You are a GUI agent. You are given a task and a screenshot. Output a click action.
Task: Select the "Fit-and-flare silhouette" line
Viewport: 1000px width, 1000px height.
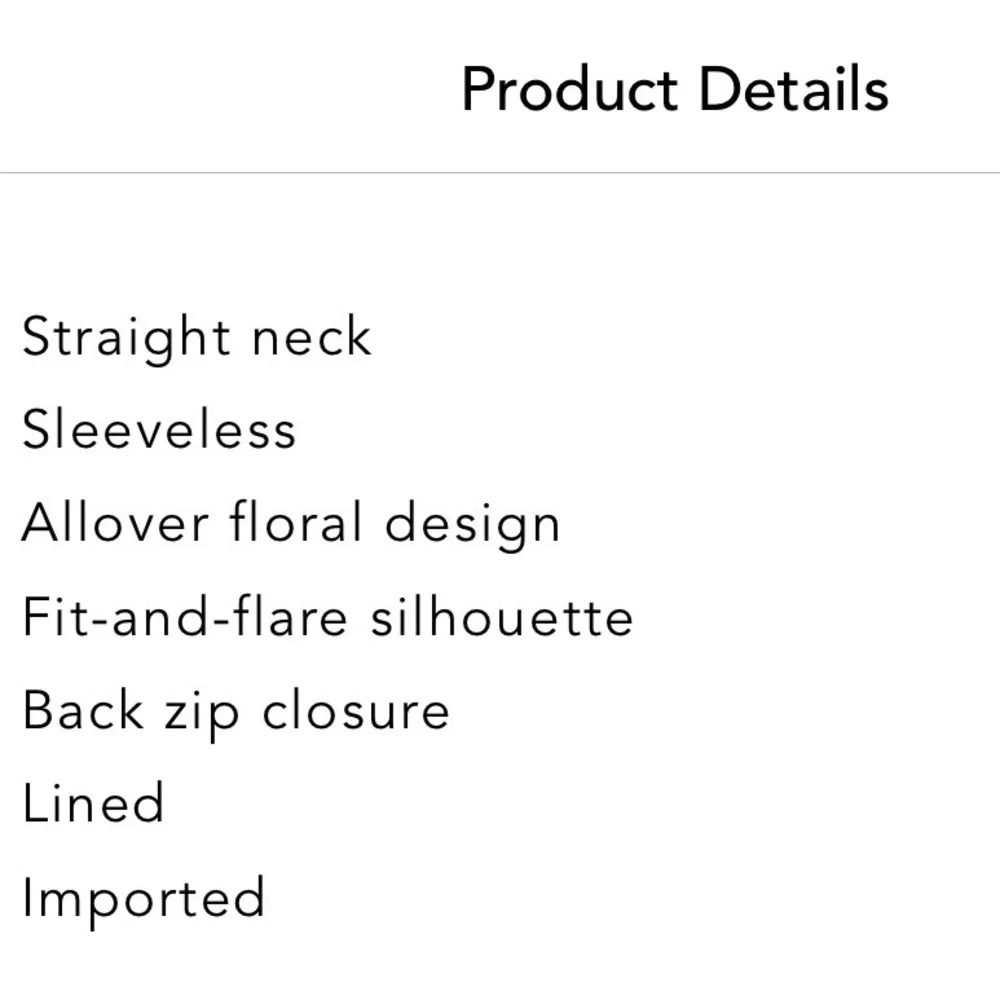tap(327, 618)
